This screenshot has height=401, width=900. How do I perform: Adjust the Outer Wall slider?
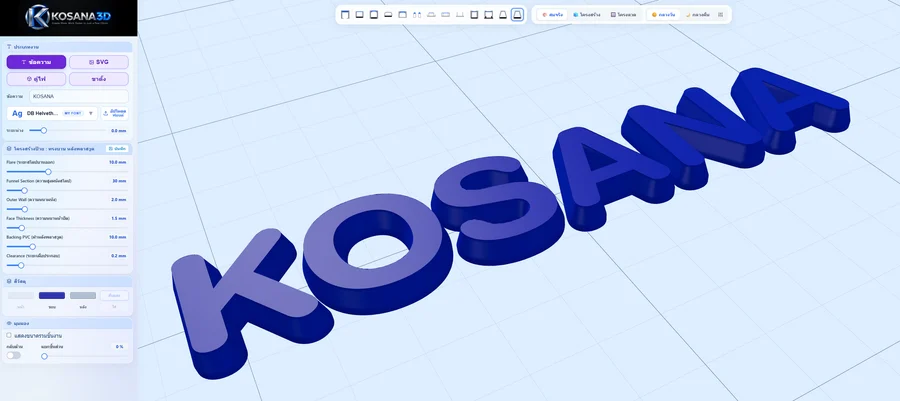(67, 209)
